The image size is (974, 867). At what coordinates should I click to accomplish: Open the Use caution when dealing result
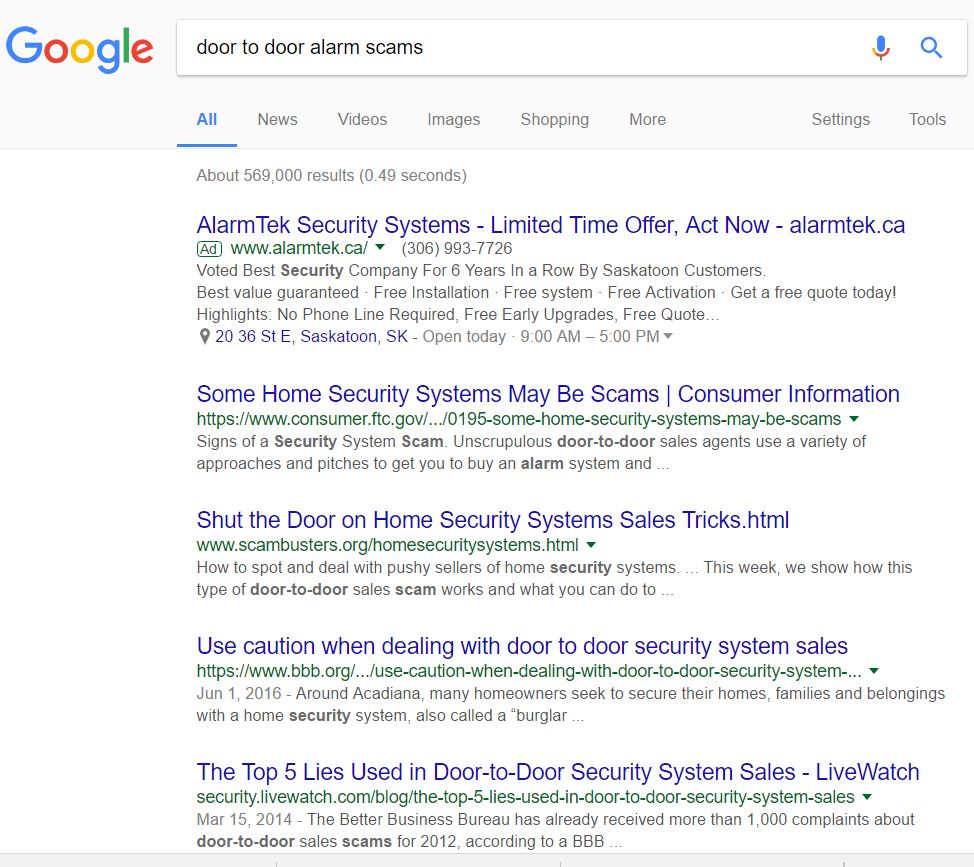coord(522,647)
